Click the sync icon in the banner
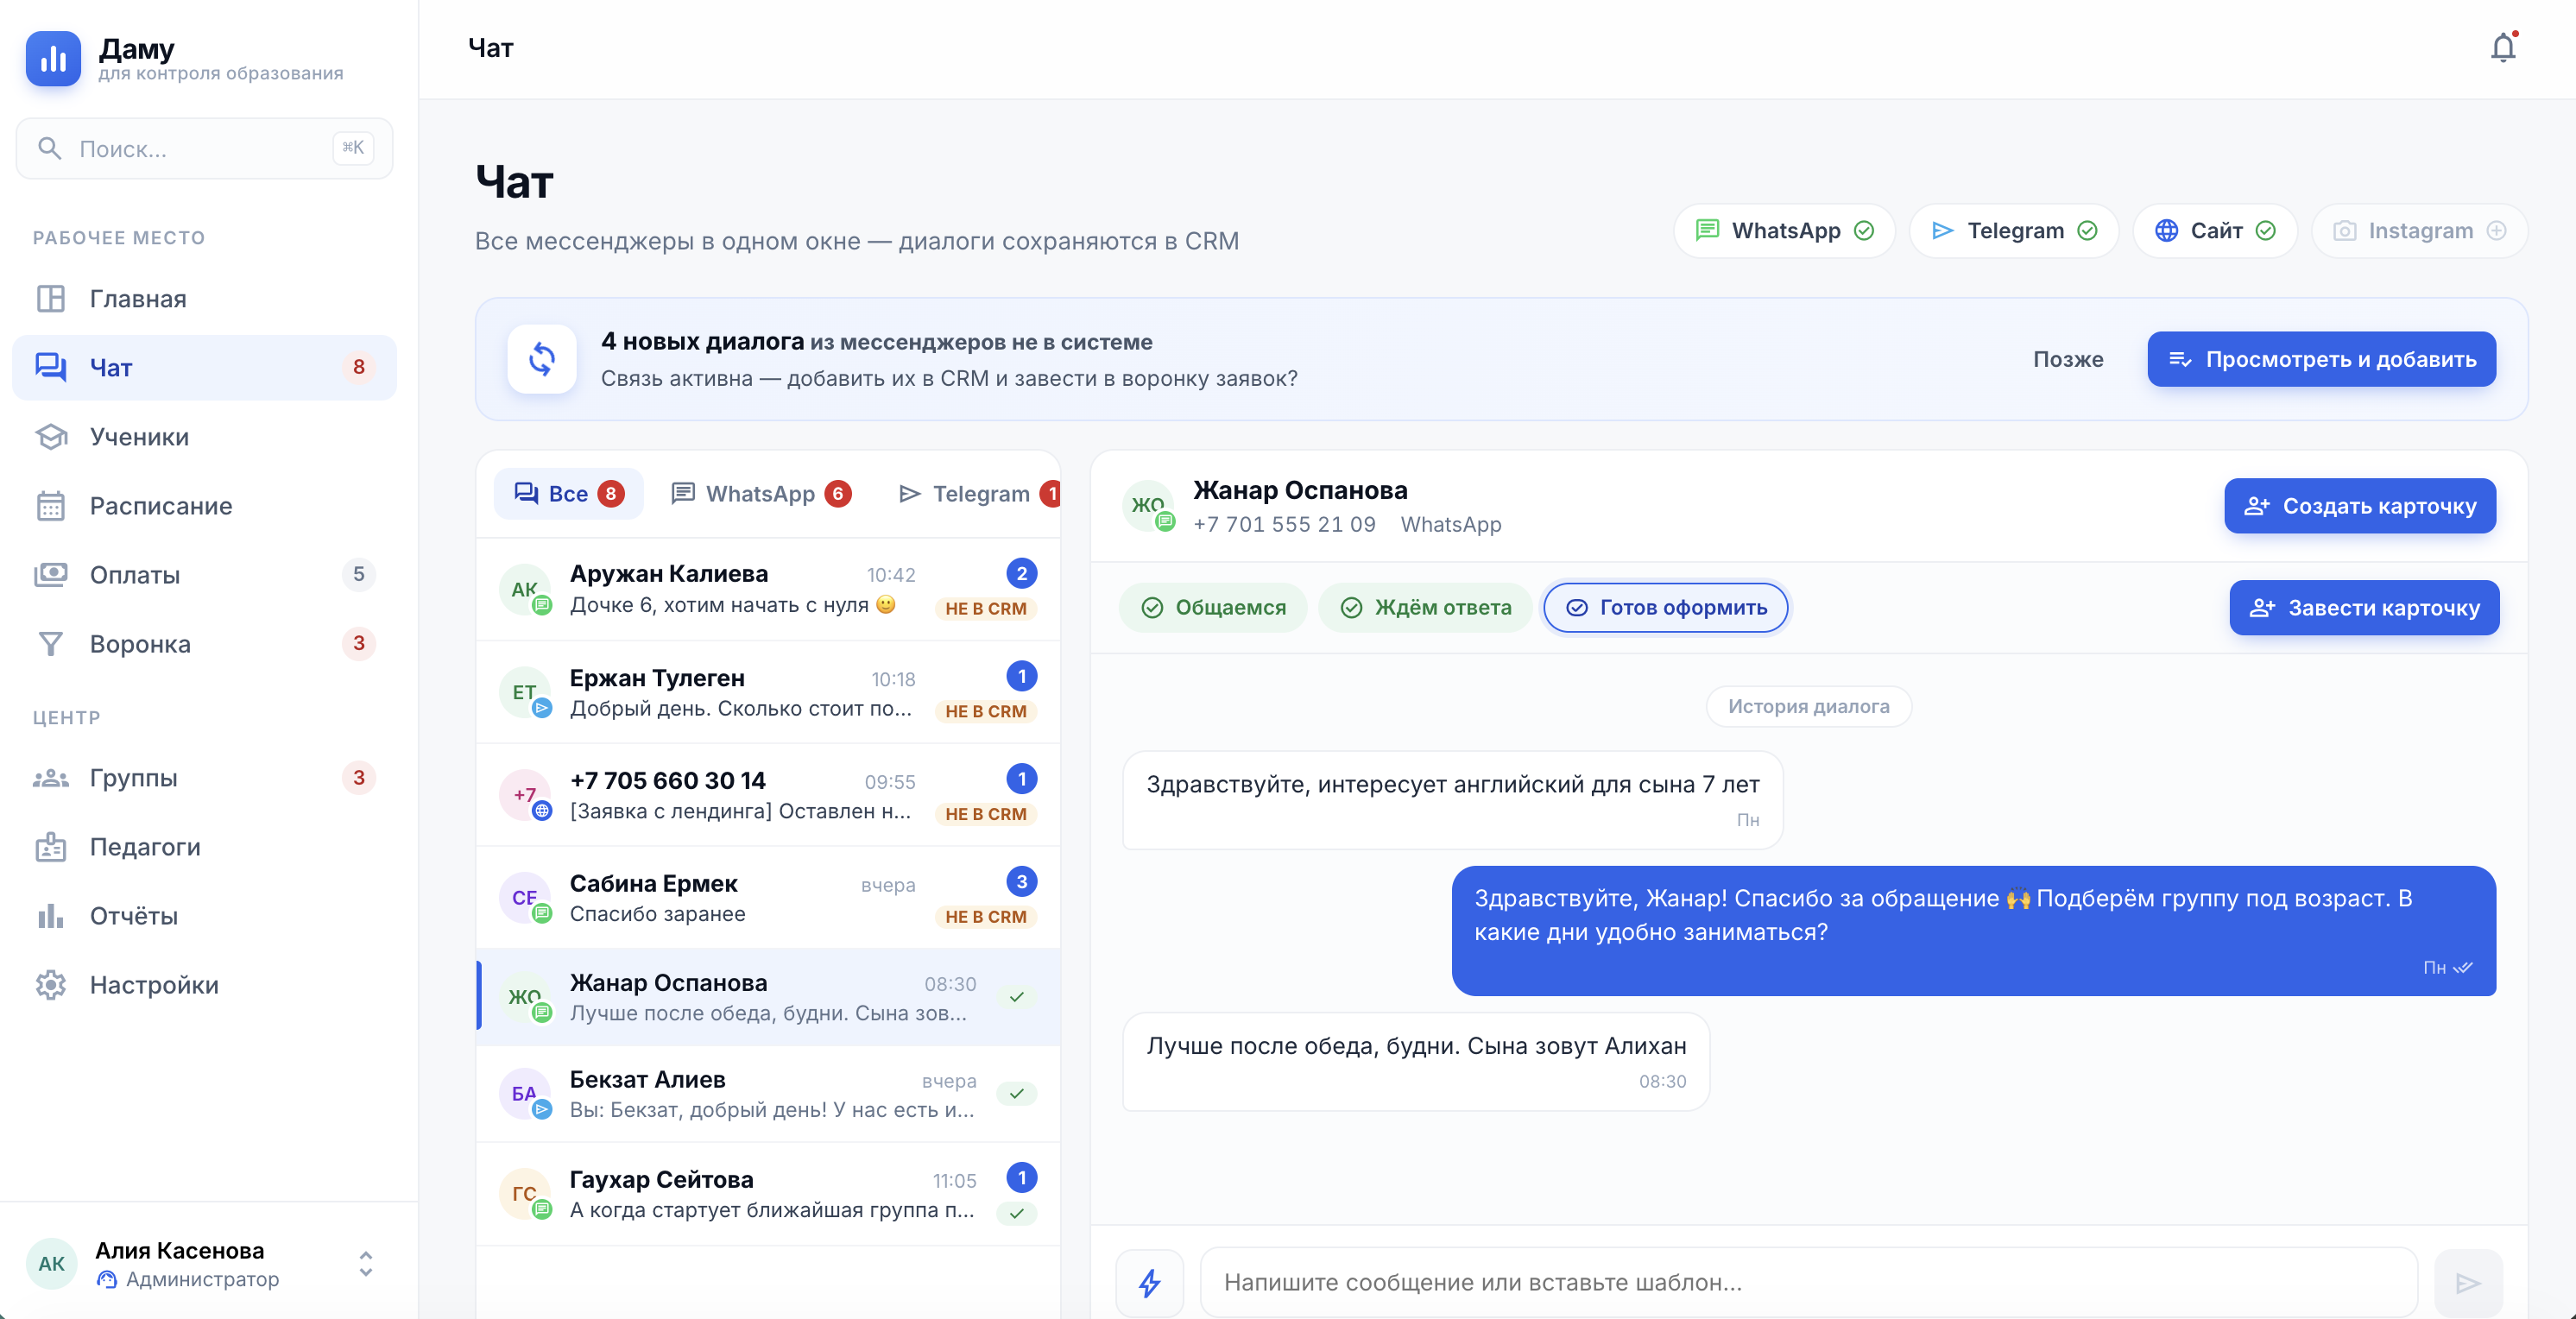Image resolution: width=2576 pixels, height=1319 pixels. coord(542,359)
